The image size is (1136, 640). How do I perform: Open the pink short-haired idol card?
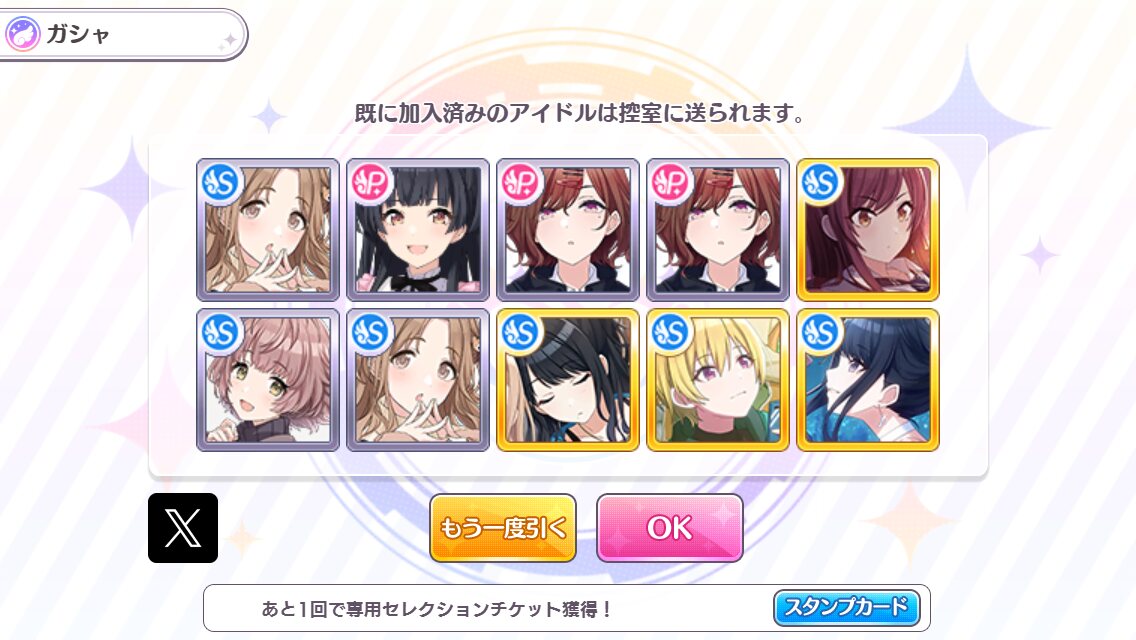click(268, 380)
